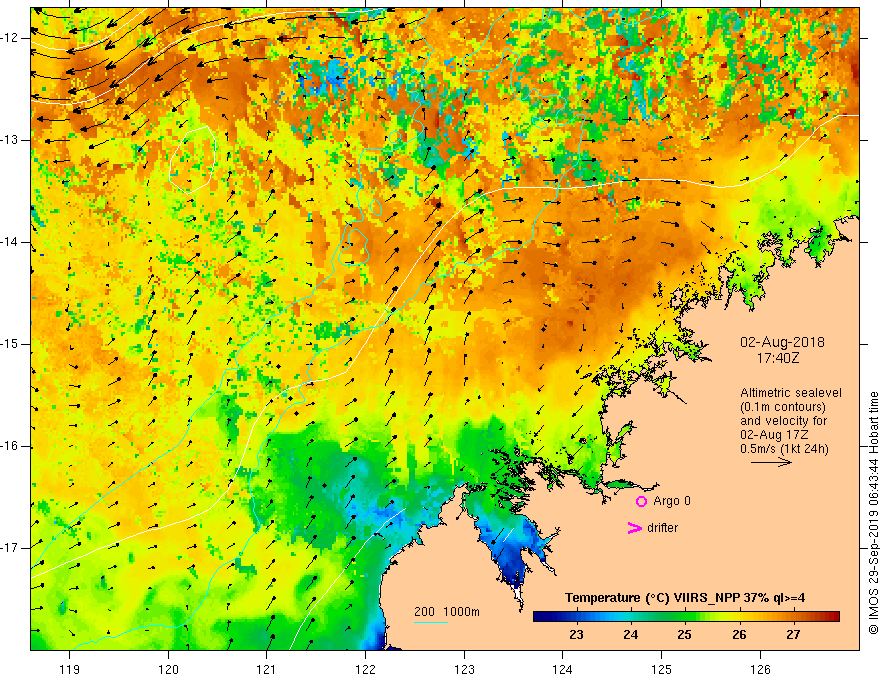Click the 120 longitude axis label

point(168,669)
